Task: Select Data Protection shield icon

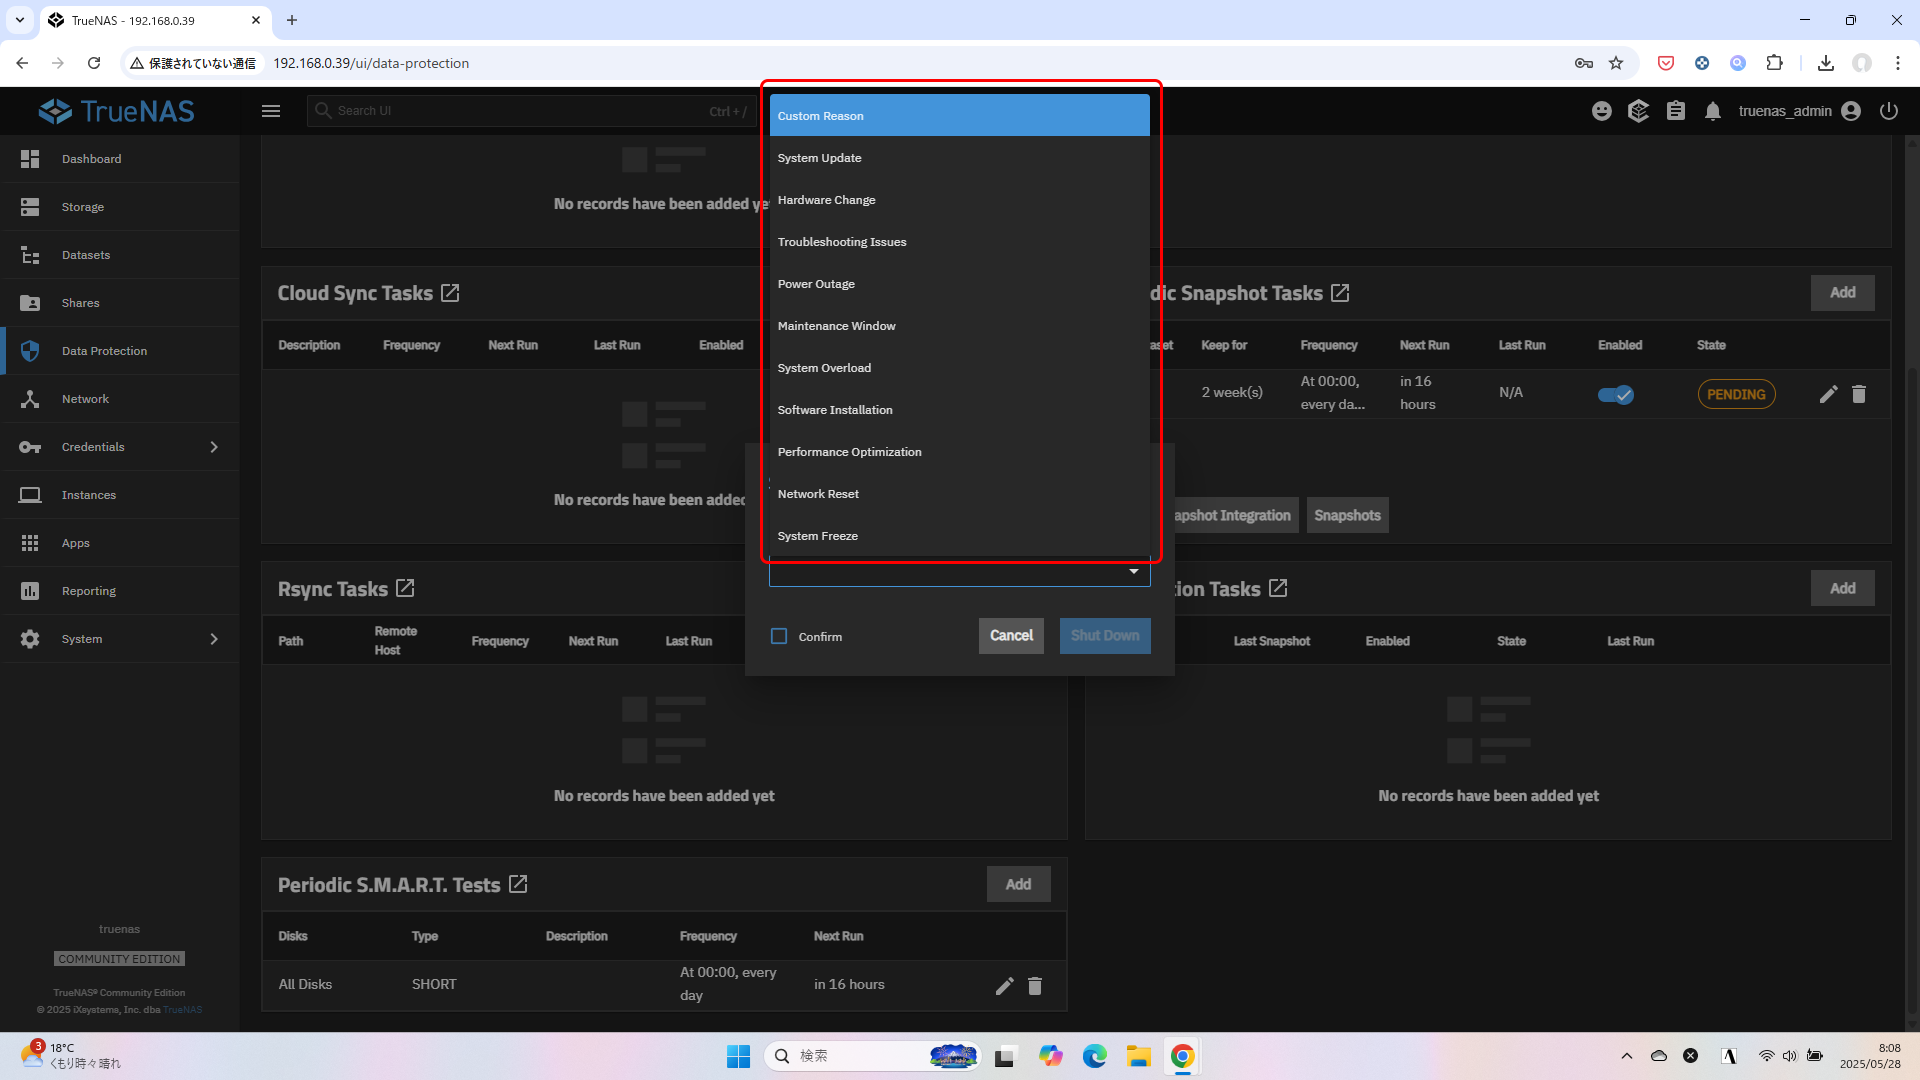Action: coord(30,351)
